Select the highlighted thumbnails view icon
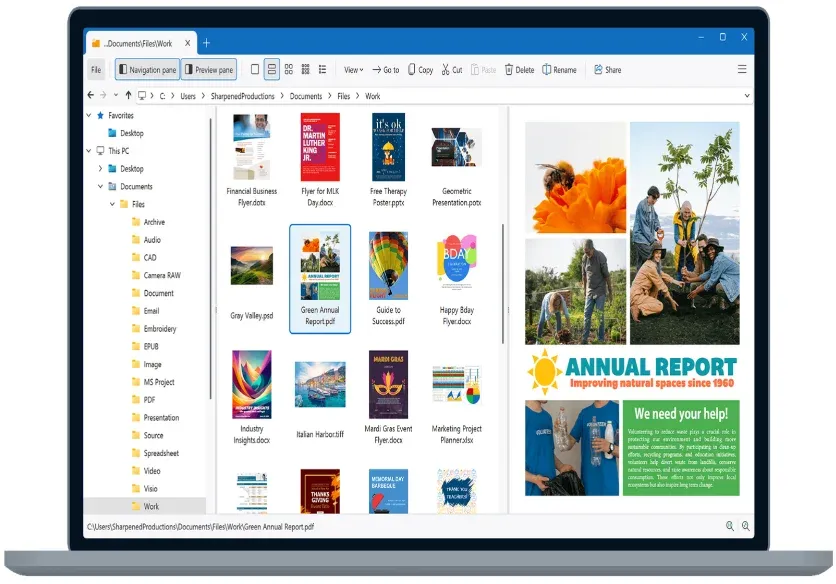836x584 pixels. tap(271, 69)
